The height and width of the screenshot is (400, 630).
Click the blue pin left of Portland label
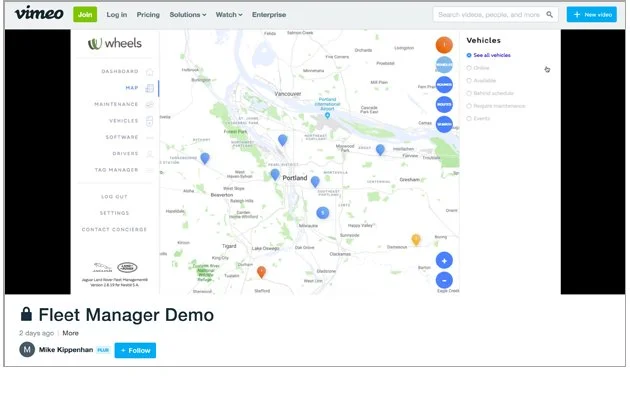point(275,175)
